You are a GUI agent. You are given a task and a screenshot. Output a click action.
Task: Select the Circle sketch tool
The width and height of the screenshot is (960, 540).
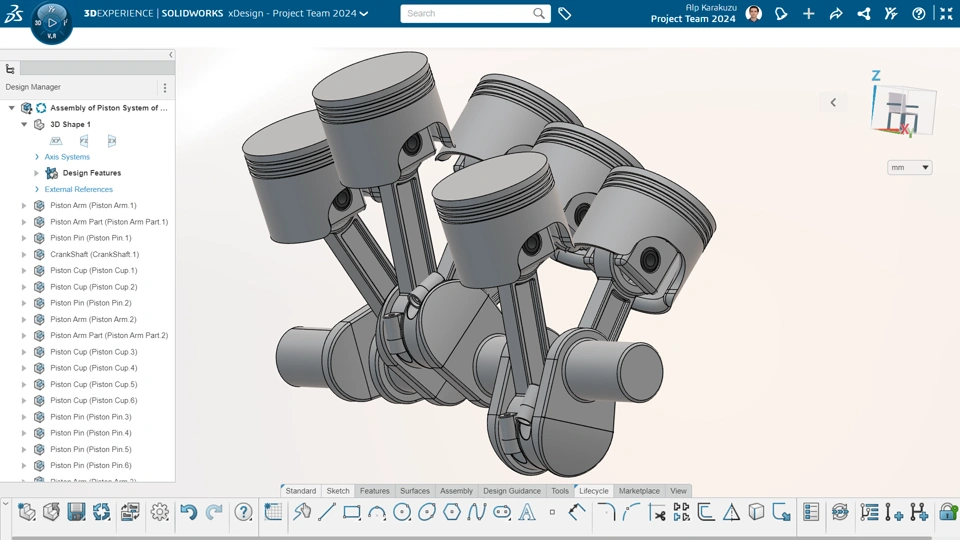pyautogui.click(x=402, y=512)
